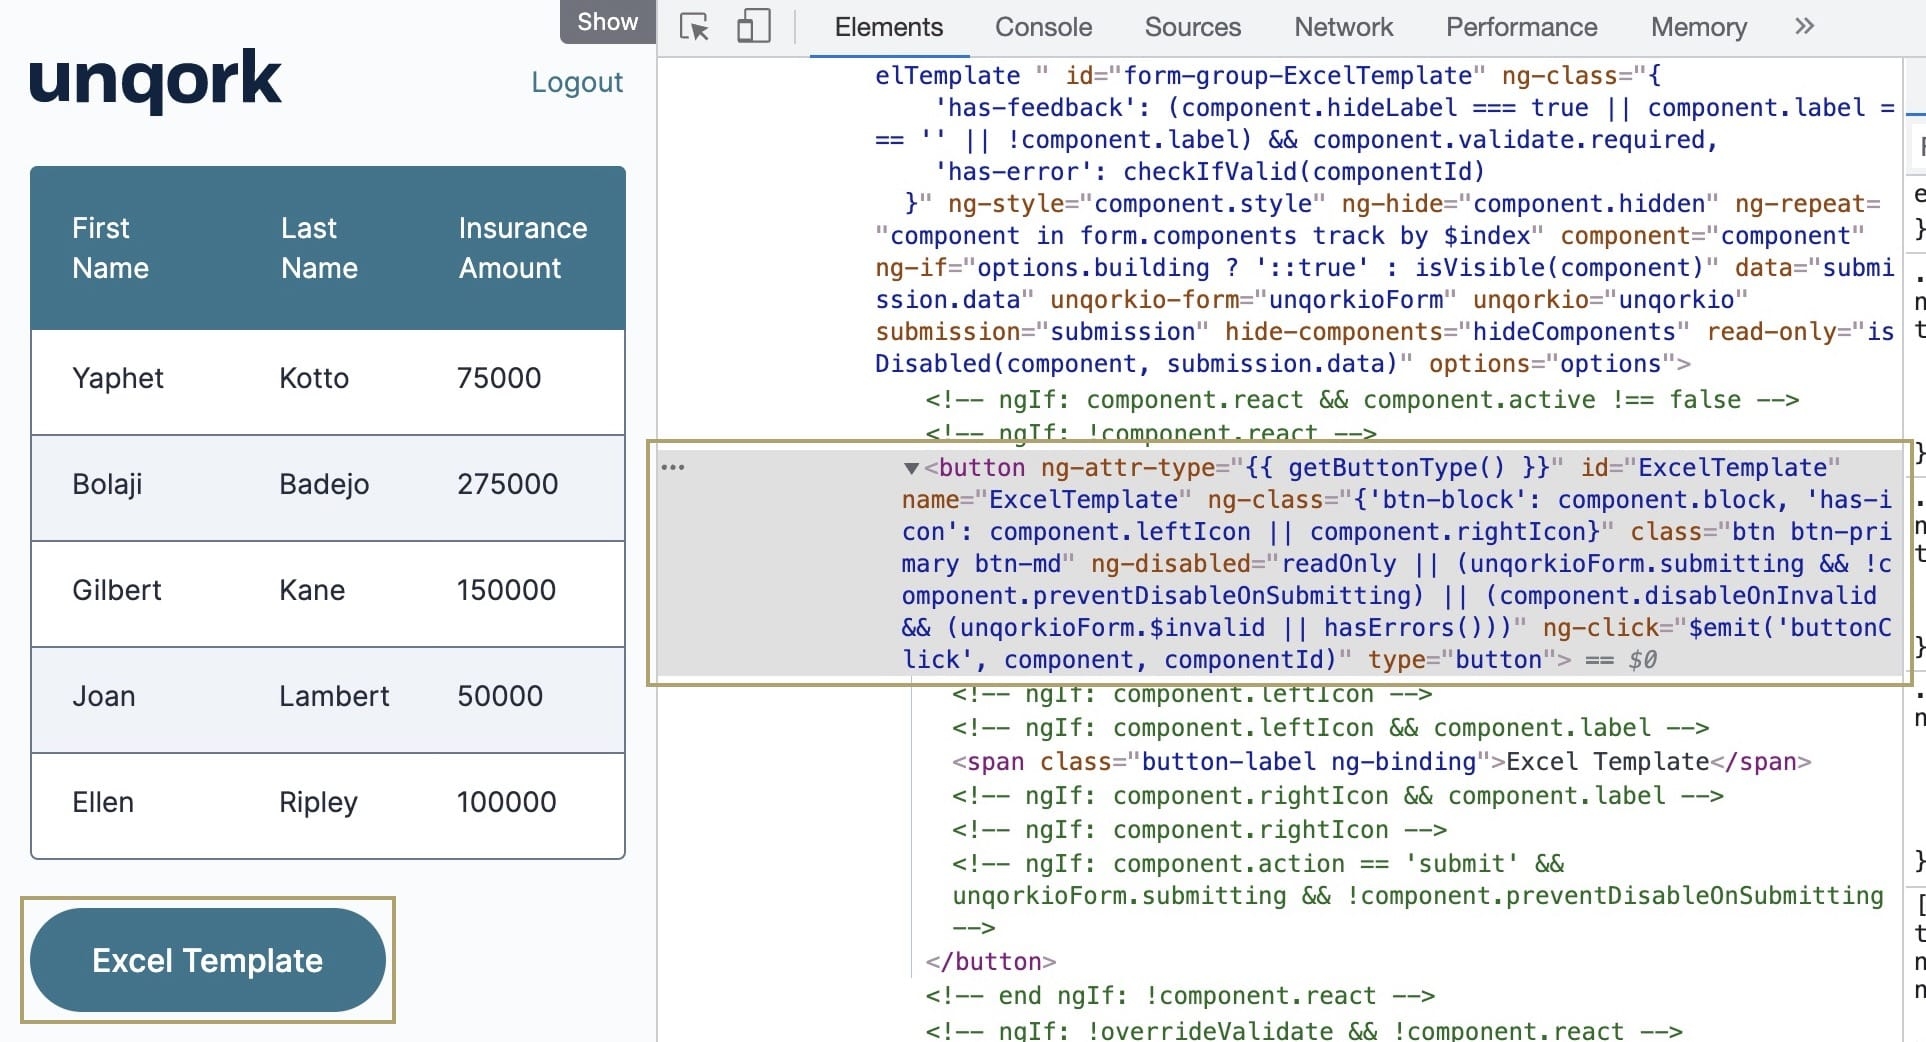The height and width of the screenshot is (1042, 1926).
Task: Click the 'end ngIf: !component.react' comment
Action: coord(1180,996)
